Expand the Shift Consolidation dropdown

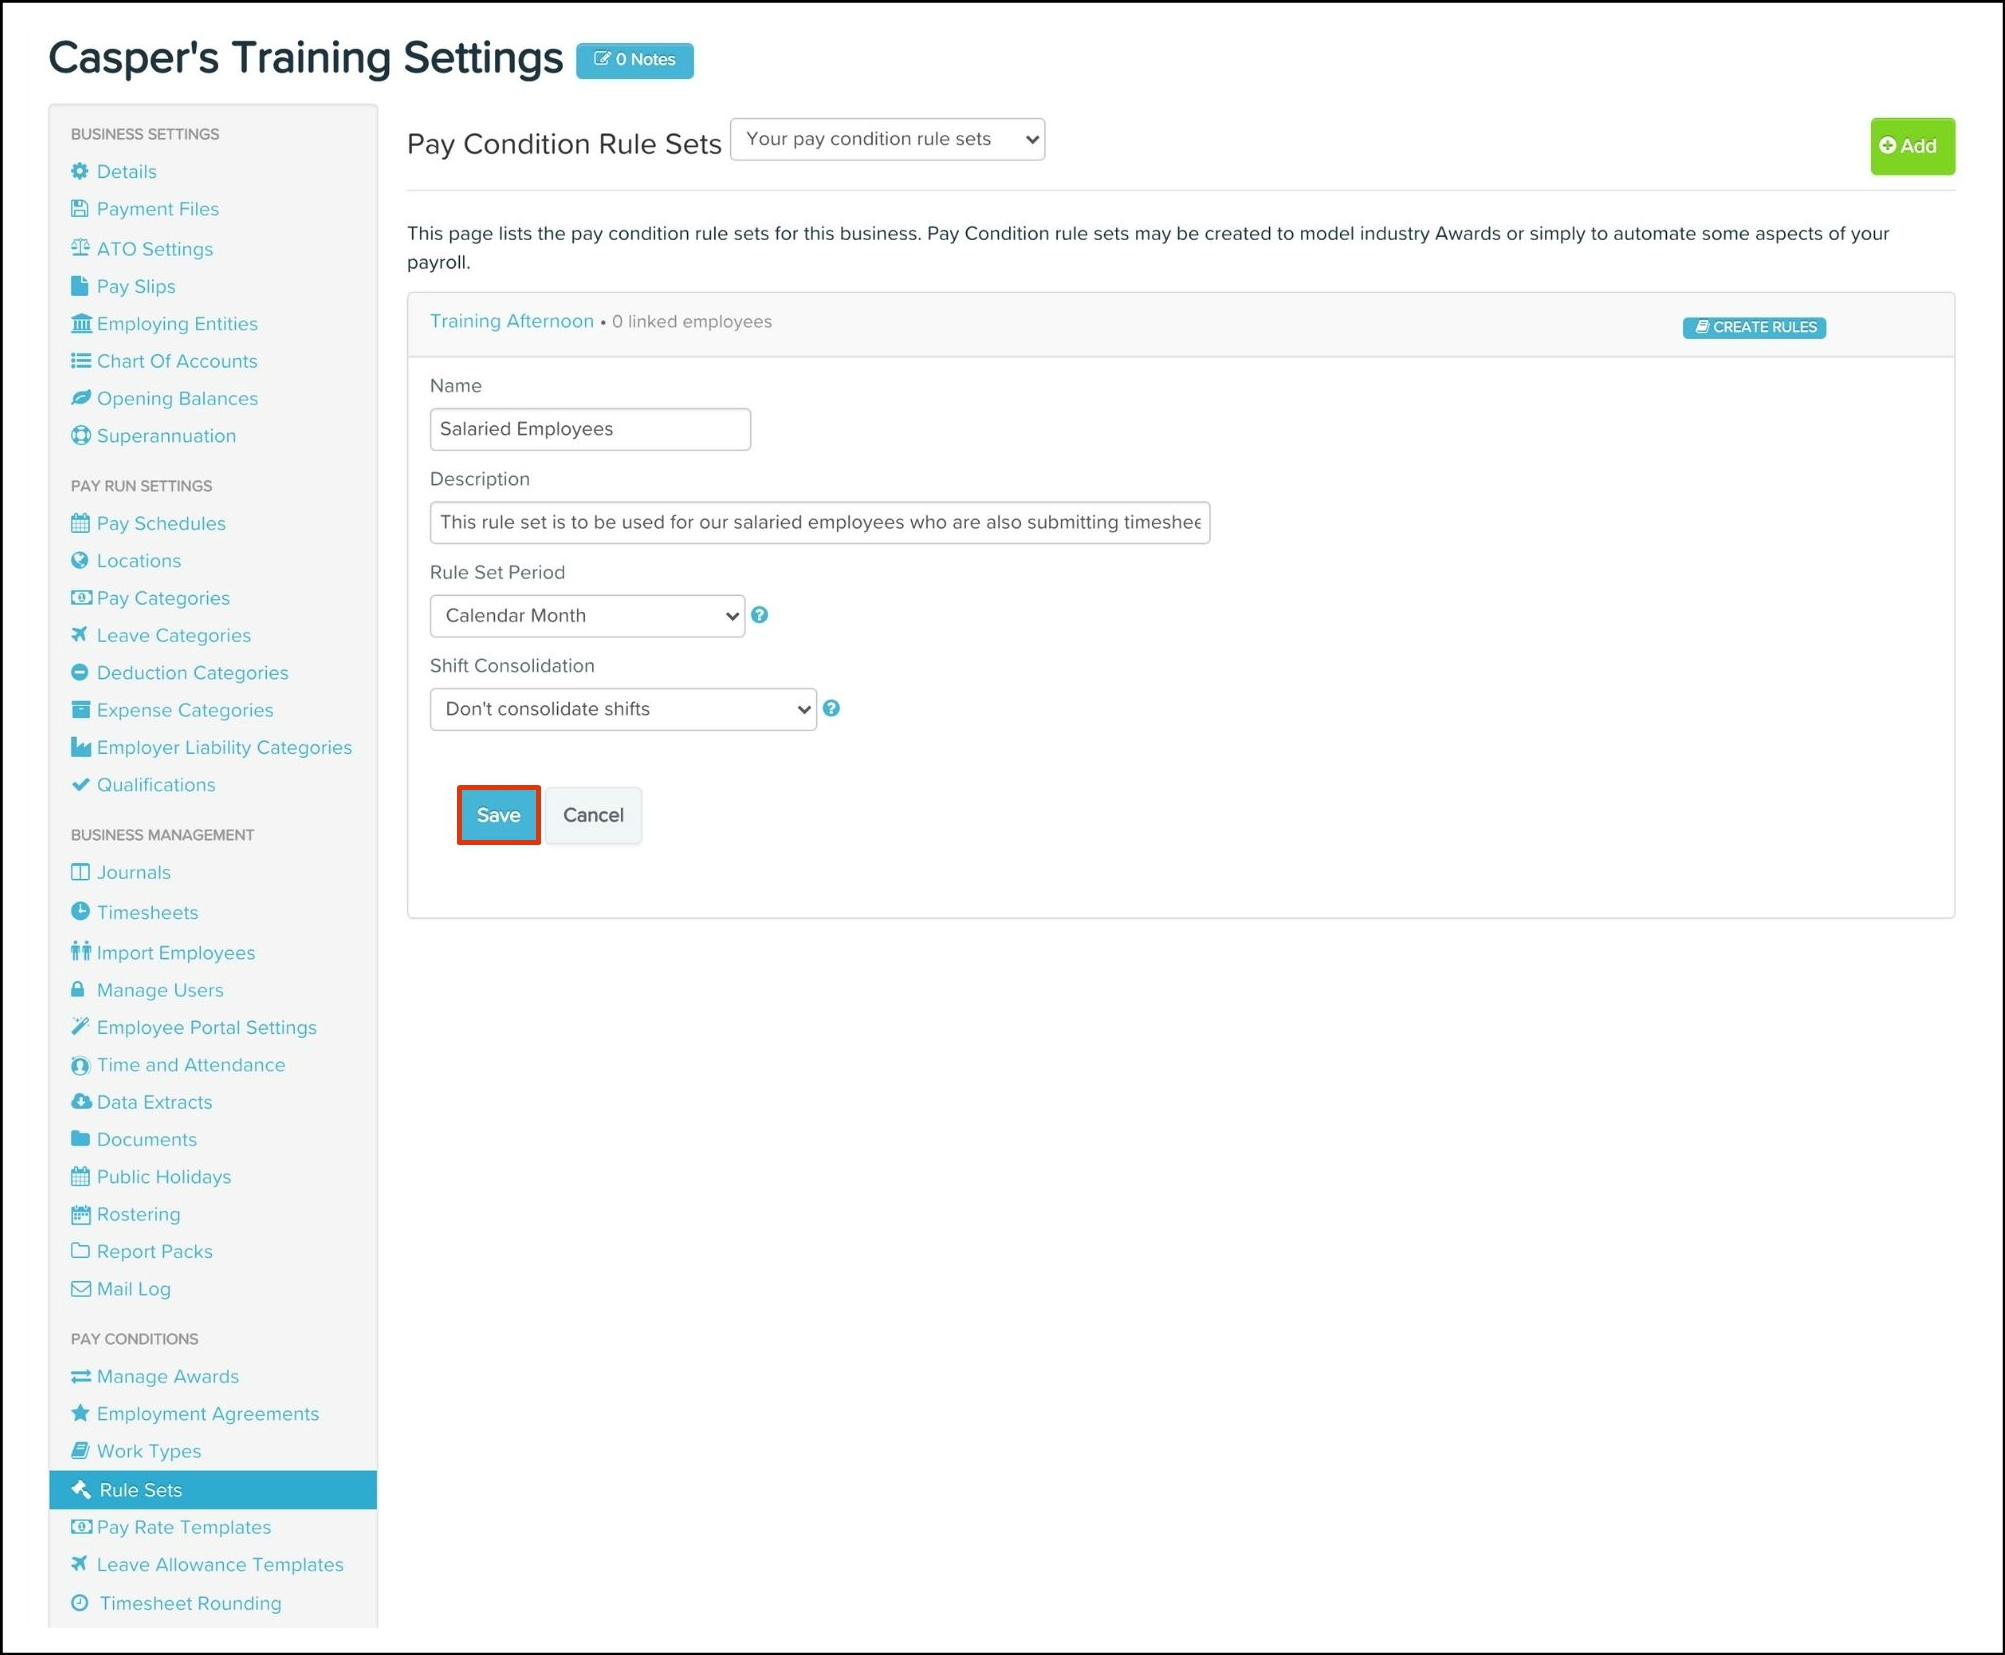click(622, 709)
